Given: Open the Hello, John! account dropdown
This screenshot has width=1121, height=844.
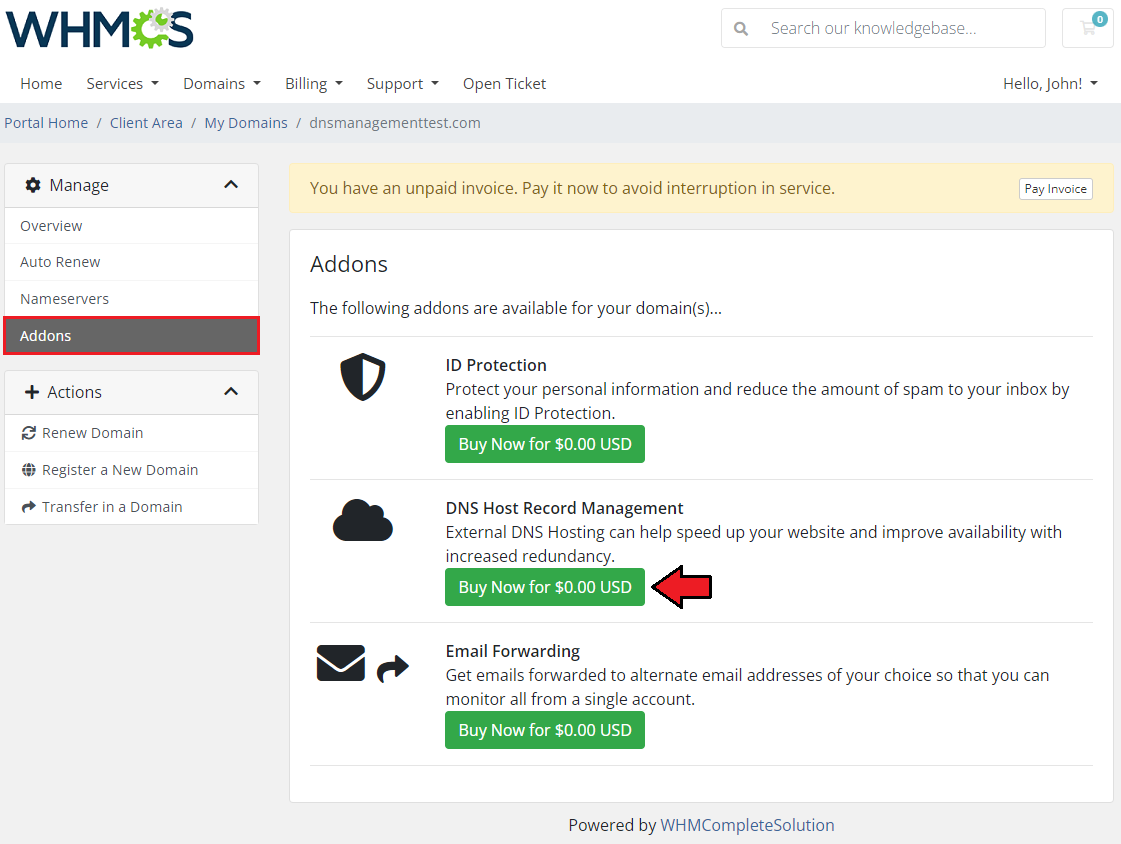Looking at the screenshot, I should point(1050,84).
